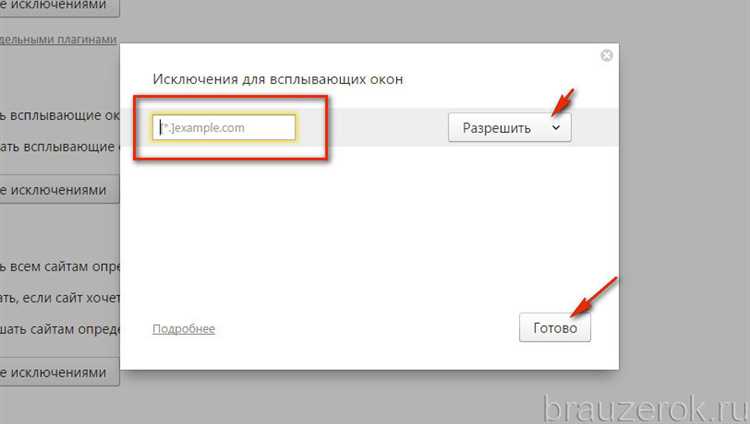Click the Готово button
750x424 pixels.
pos(555,328)
